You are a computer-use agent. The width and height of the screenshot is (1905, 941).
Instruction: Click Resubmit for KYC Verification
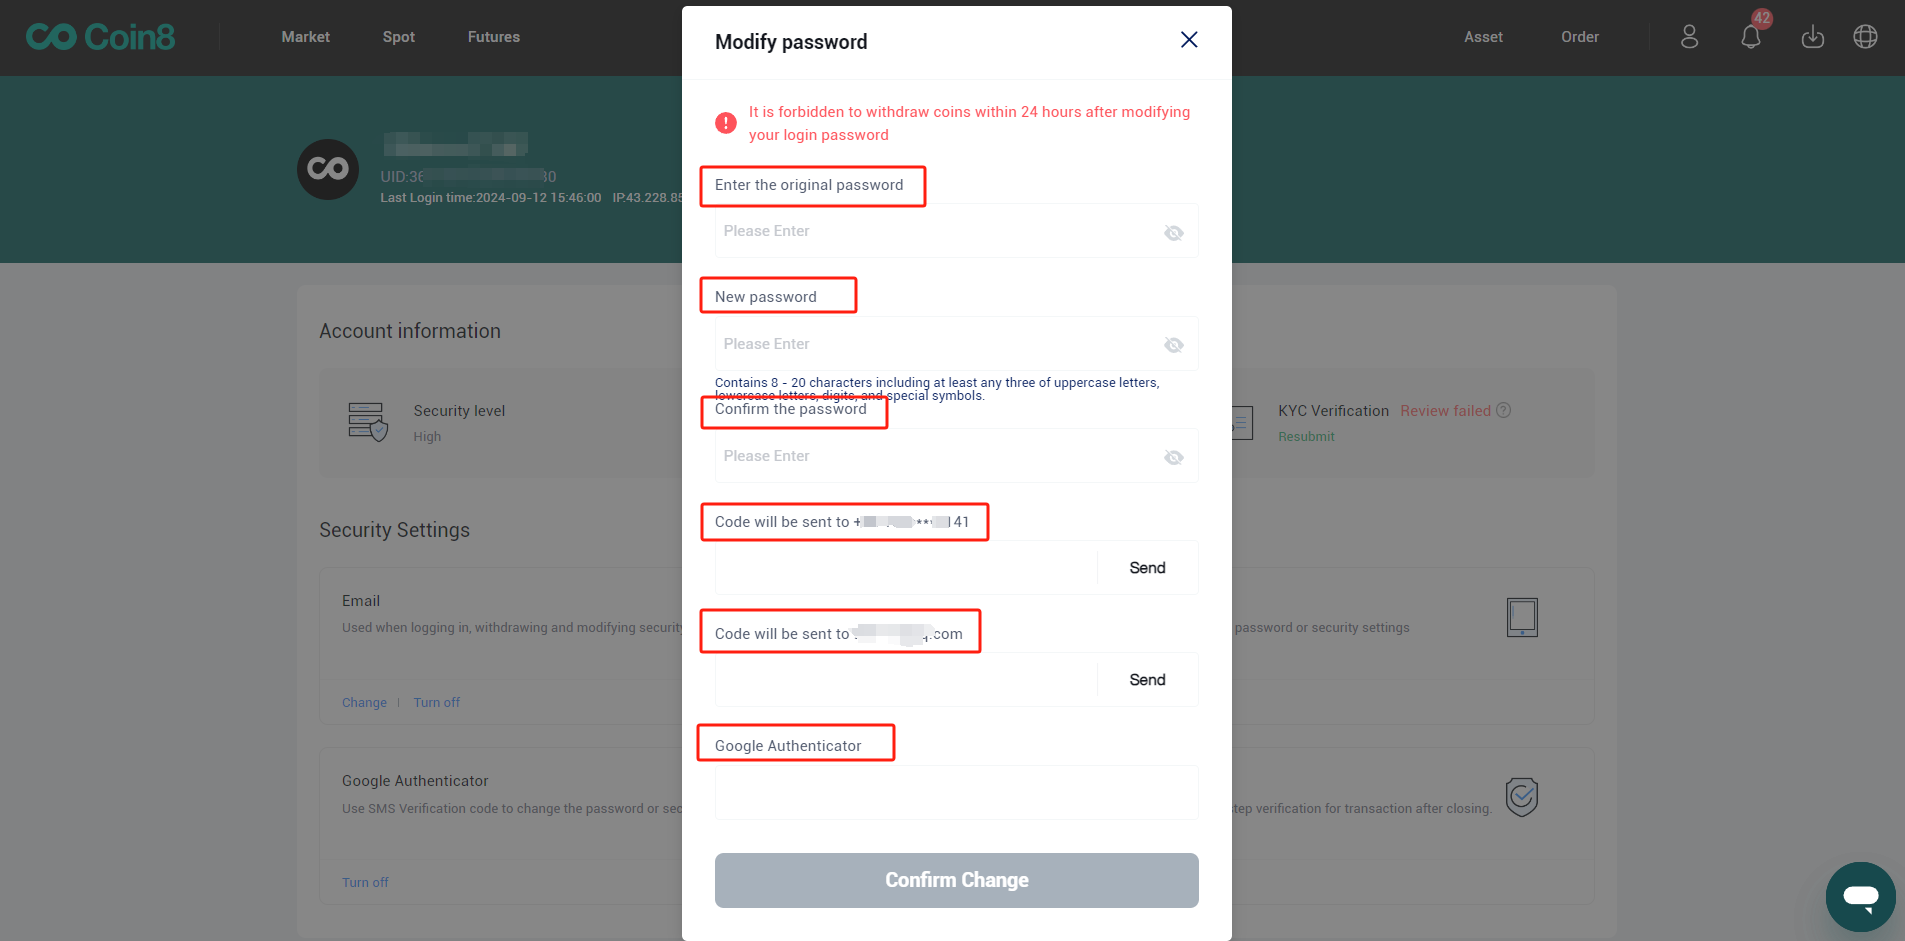click(1306, 437)
